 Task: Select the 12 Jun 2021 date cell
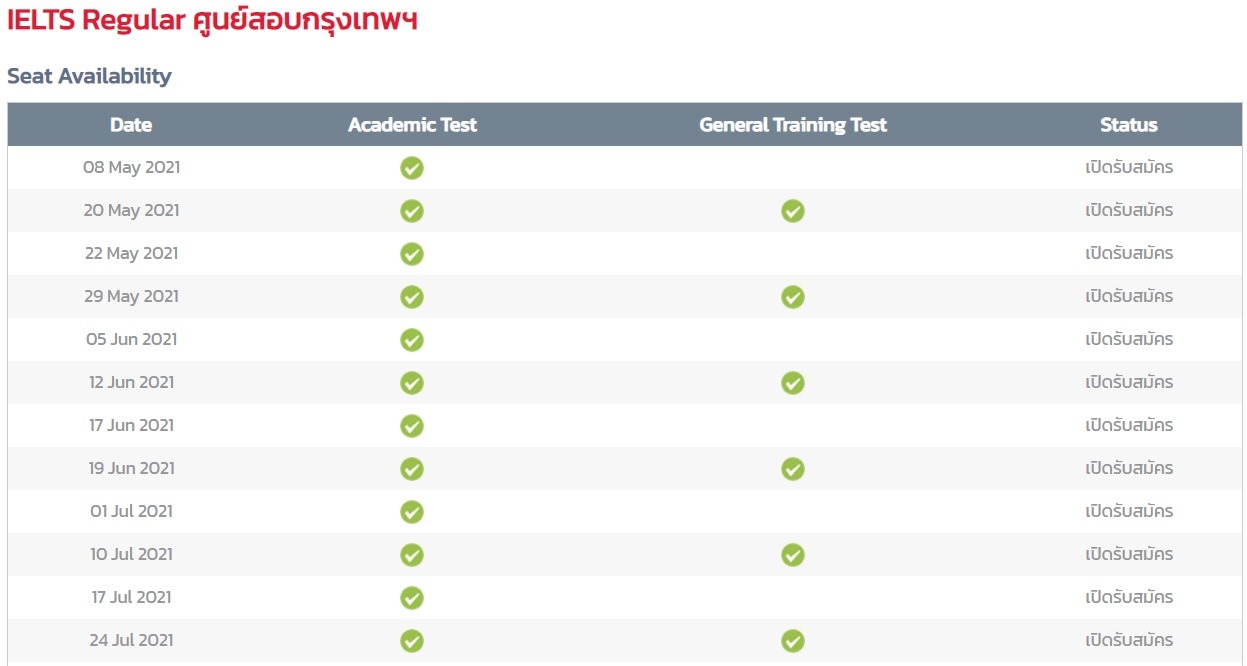[x=132, y=383]
